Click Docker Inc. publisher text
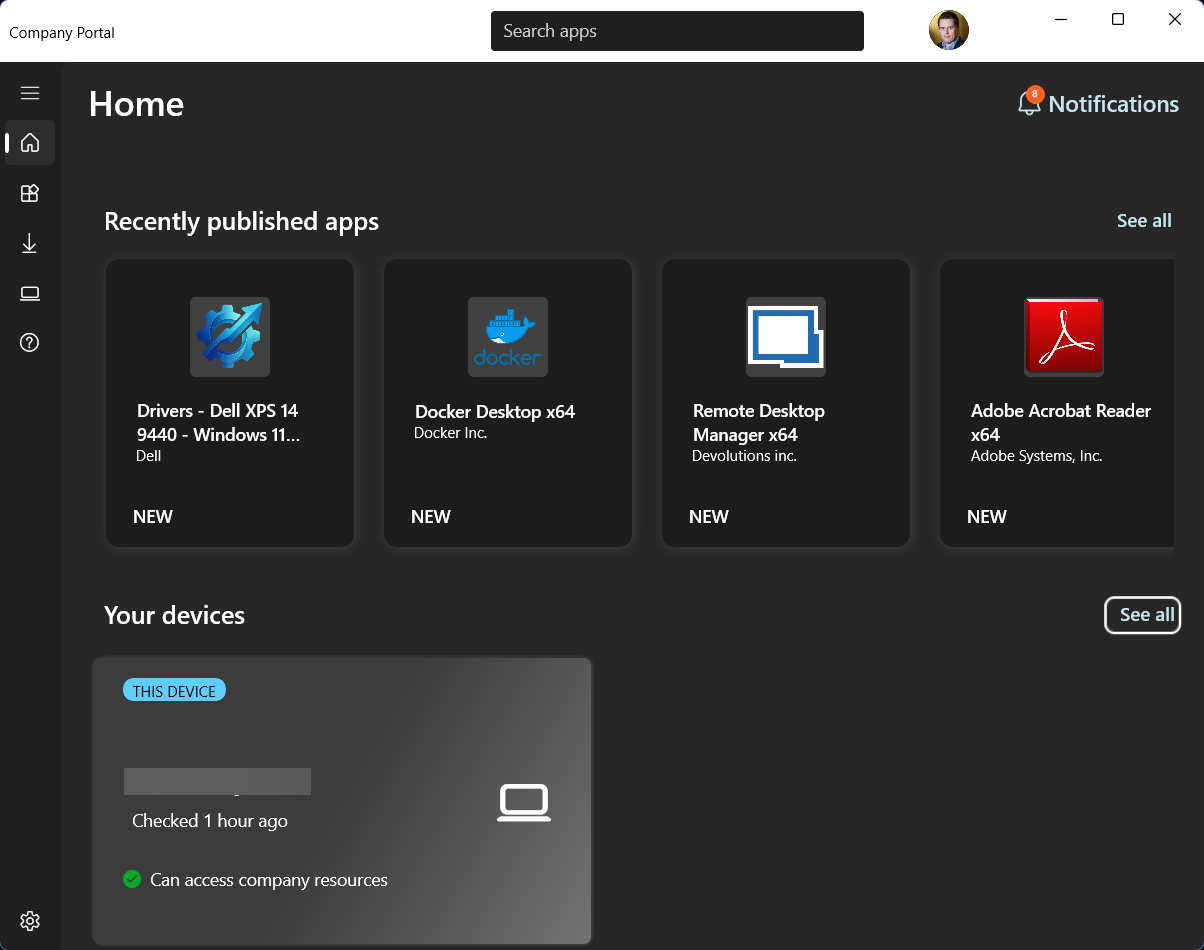The height and width of the screenshot is (950, 1204). pyautogui.click(x=451, y=433)
